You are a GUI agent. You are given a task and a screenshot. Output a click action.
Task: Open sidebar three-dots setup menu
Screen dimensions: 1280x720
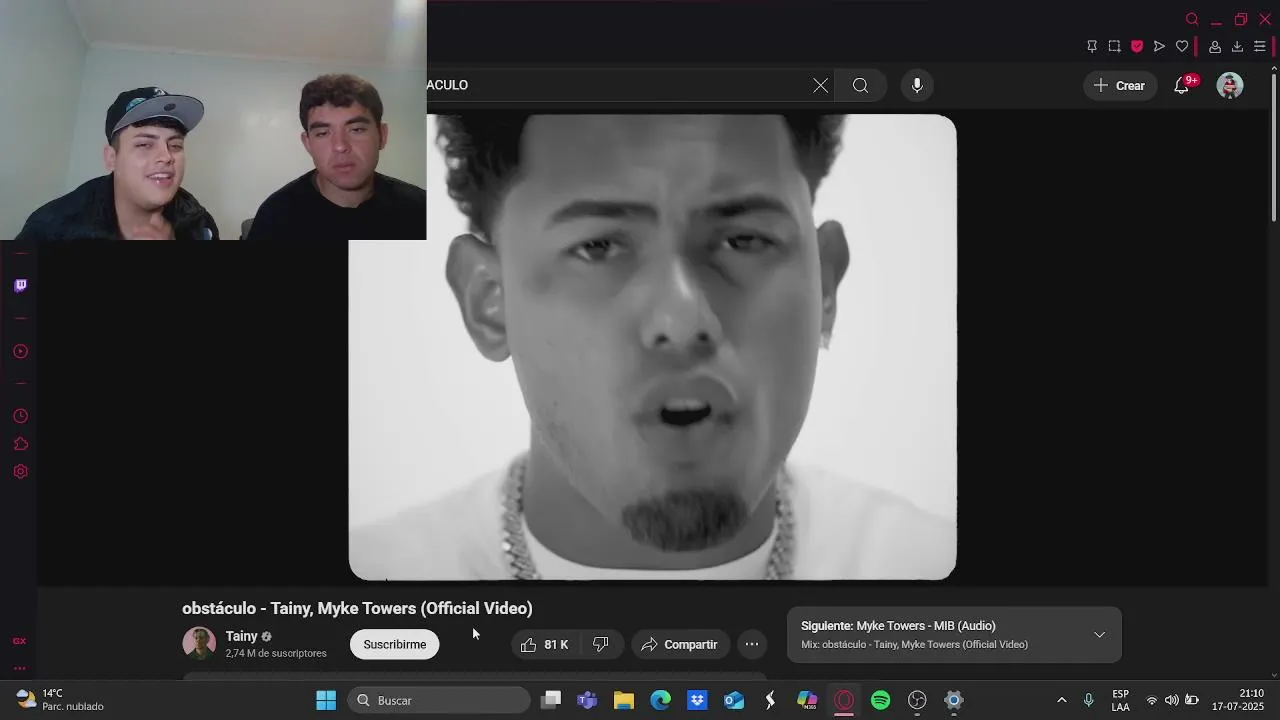point(20,668)
